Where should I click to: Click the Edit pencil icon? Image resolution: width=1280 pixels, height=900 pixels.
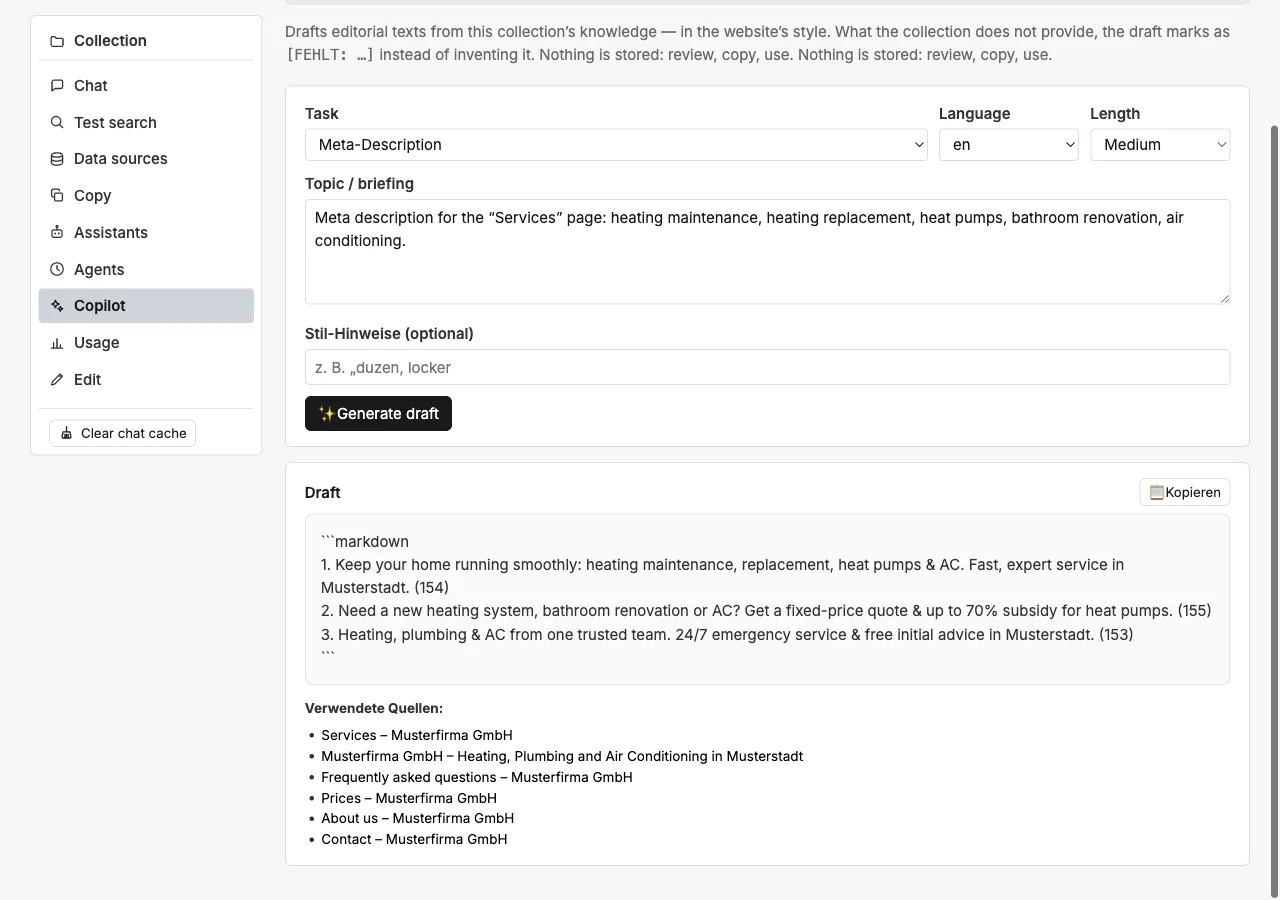point(57,380)
